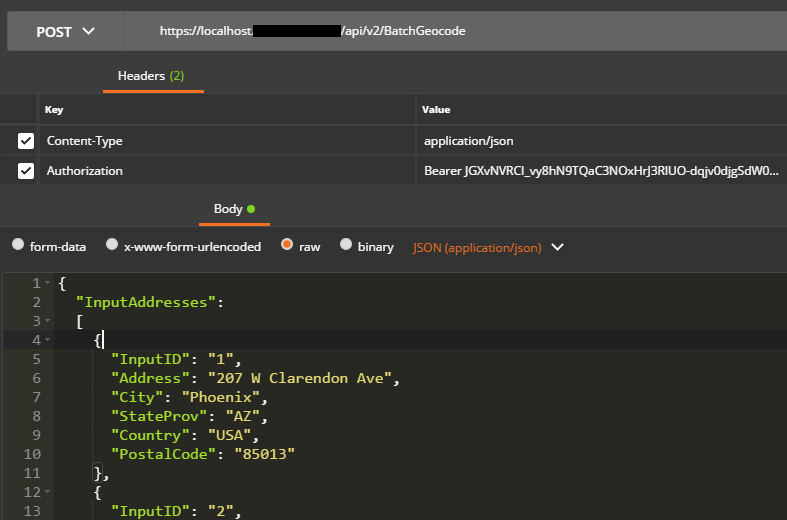This screenshot has height=520, width=787.
Task: Click the application/json header value
Action: click(469, 141)
